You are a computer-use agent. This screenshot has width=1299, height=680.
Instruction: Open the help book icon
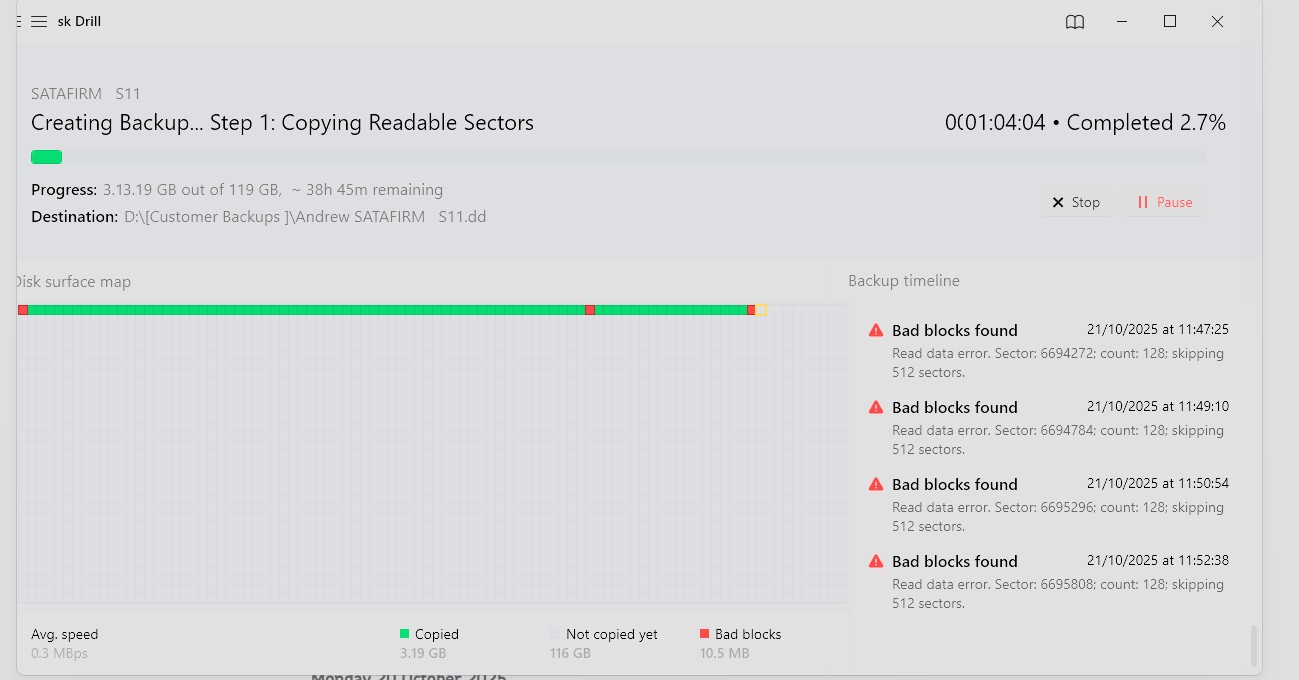[x=1075, y=22]
